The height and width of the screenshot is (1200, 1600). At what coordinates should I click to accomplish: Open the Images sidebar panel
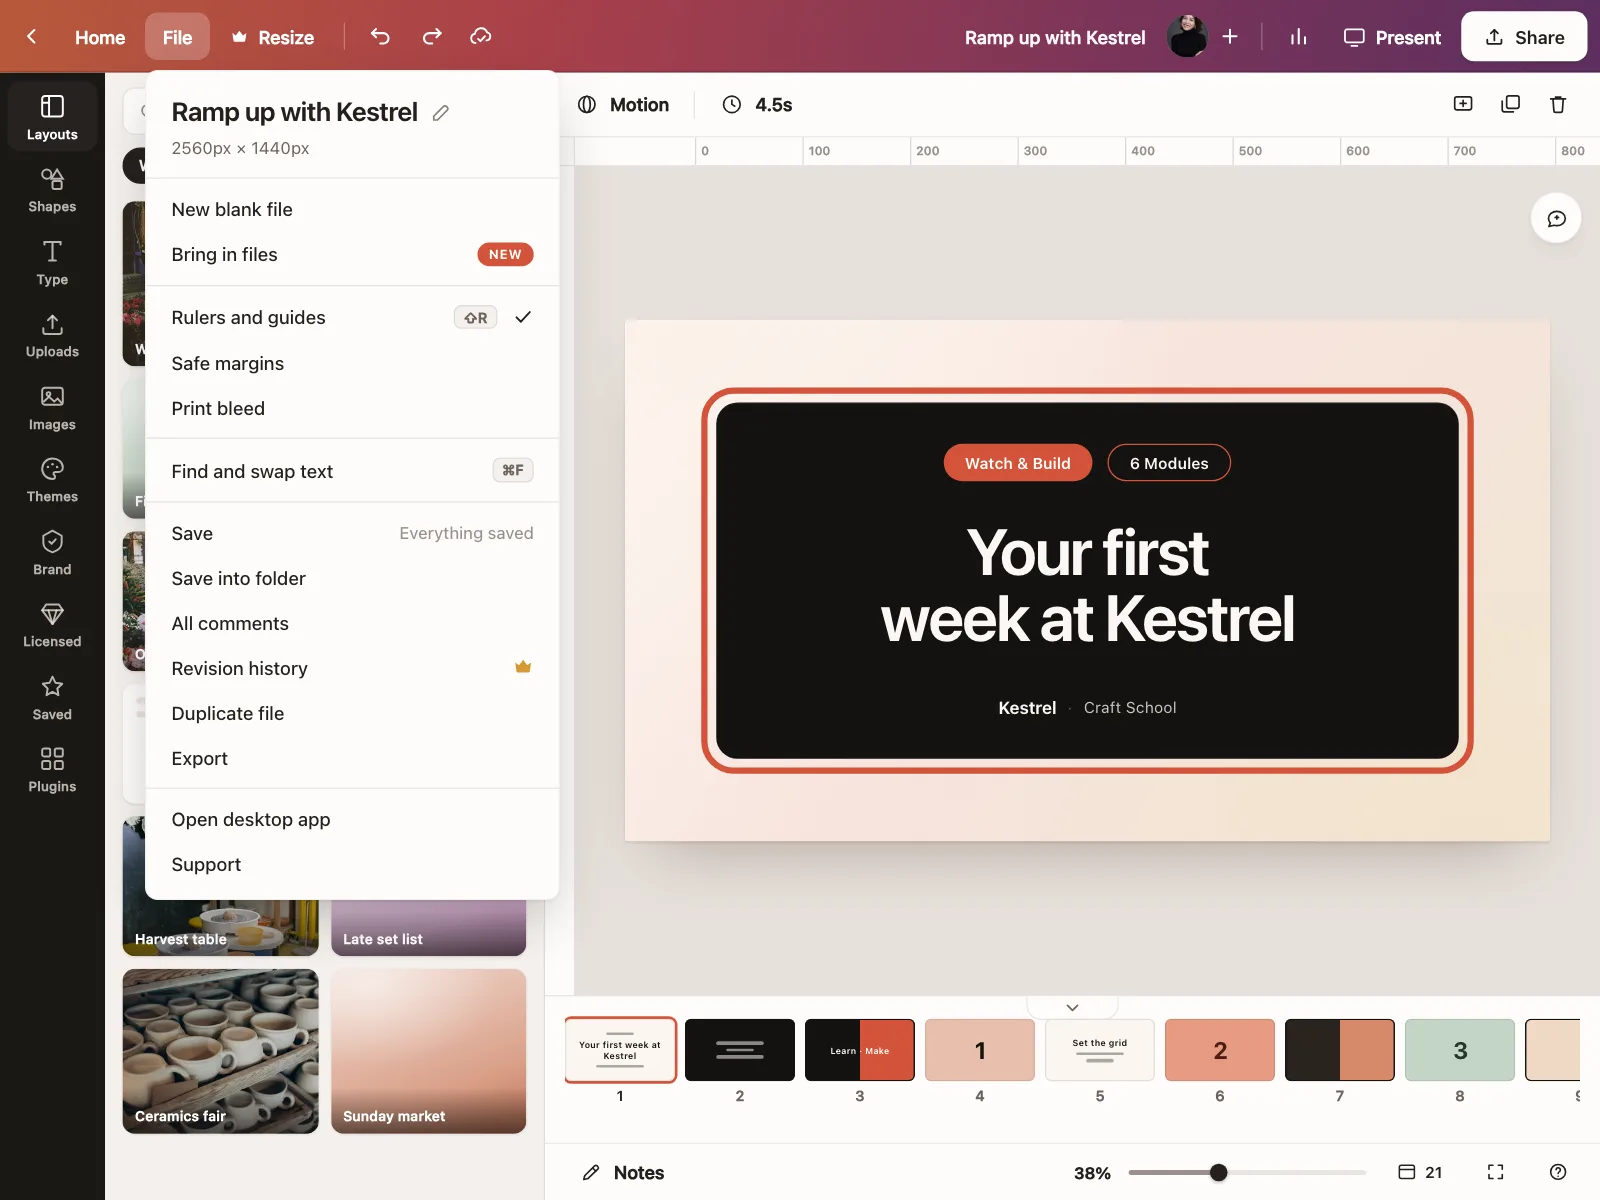(52, 408)
